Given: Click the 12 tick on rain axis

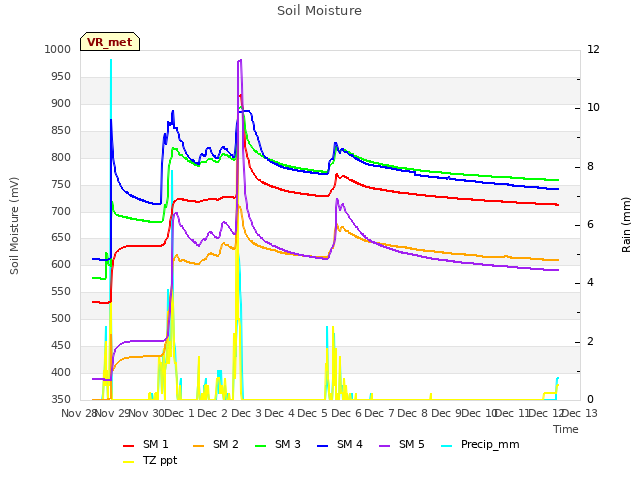Looking at the screenshot, I should (593, 49).
